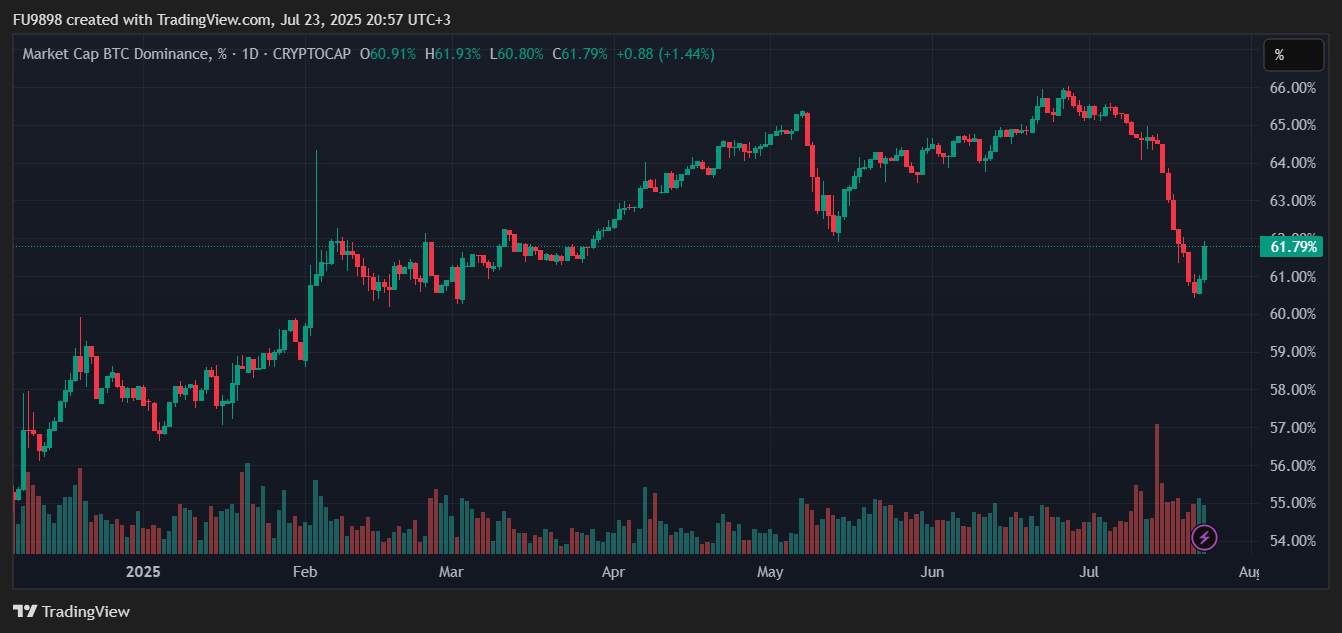This screenshot has width=1342, height=633.
Task: Click the 60.00% price scale label
Action: pyautogui.click(x=1292, y=314)
